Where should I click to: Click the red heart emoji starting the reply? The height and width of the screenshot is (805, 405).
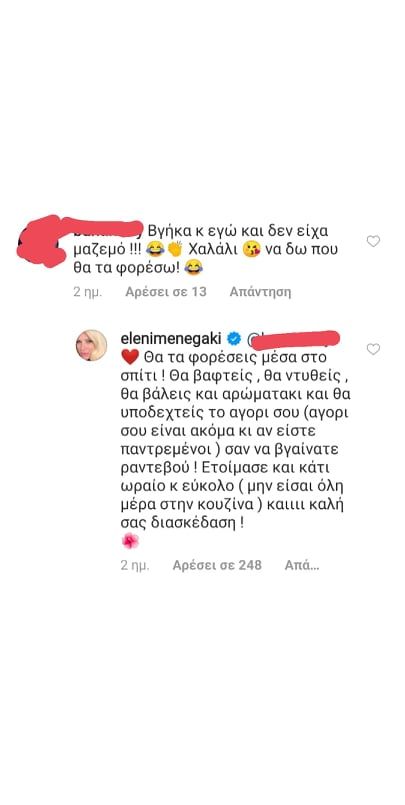(129, 355)
